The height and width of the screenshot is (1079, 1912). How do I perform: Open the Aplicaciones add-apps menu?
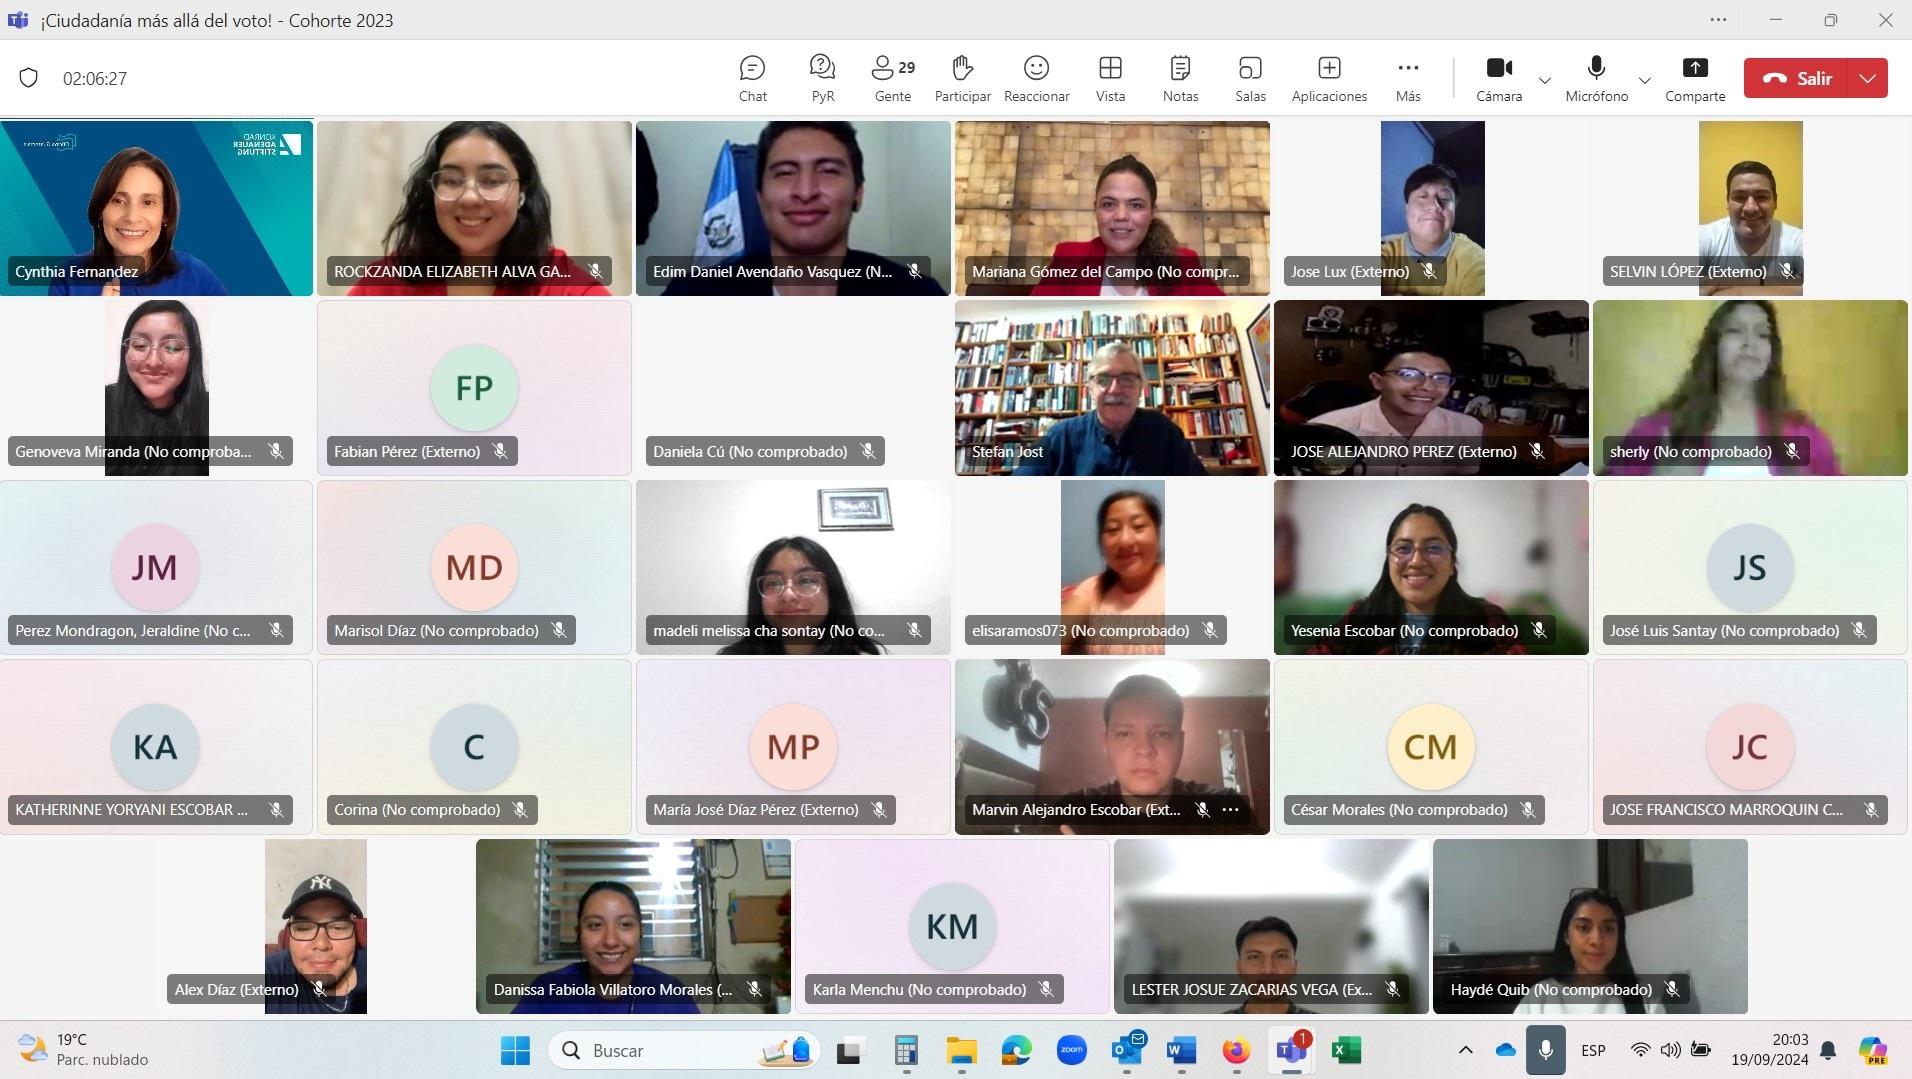pos(1329,78)
